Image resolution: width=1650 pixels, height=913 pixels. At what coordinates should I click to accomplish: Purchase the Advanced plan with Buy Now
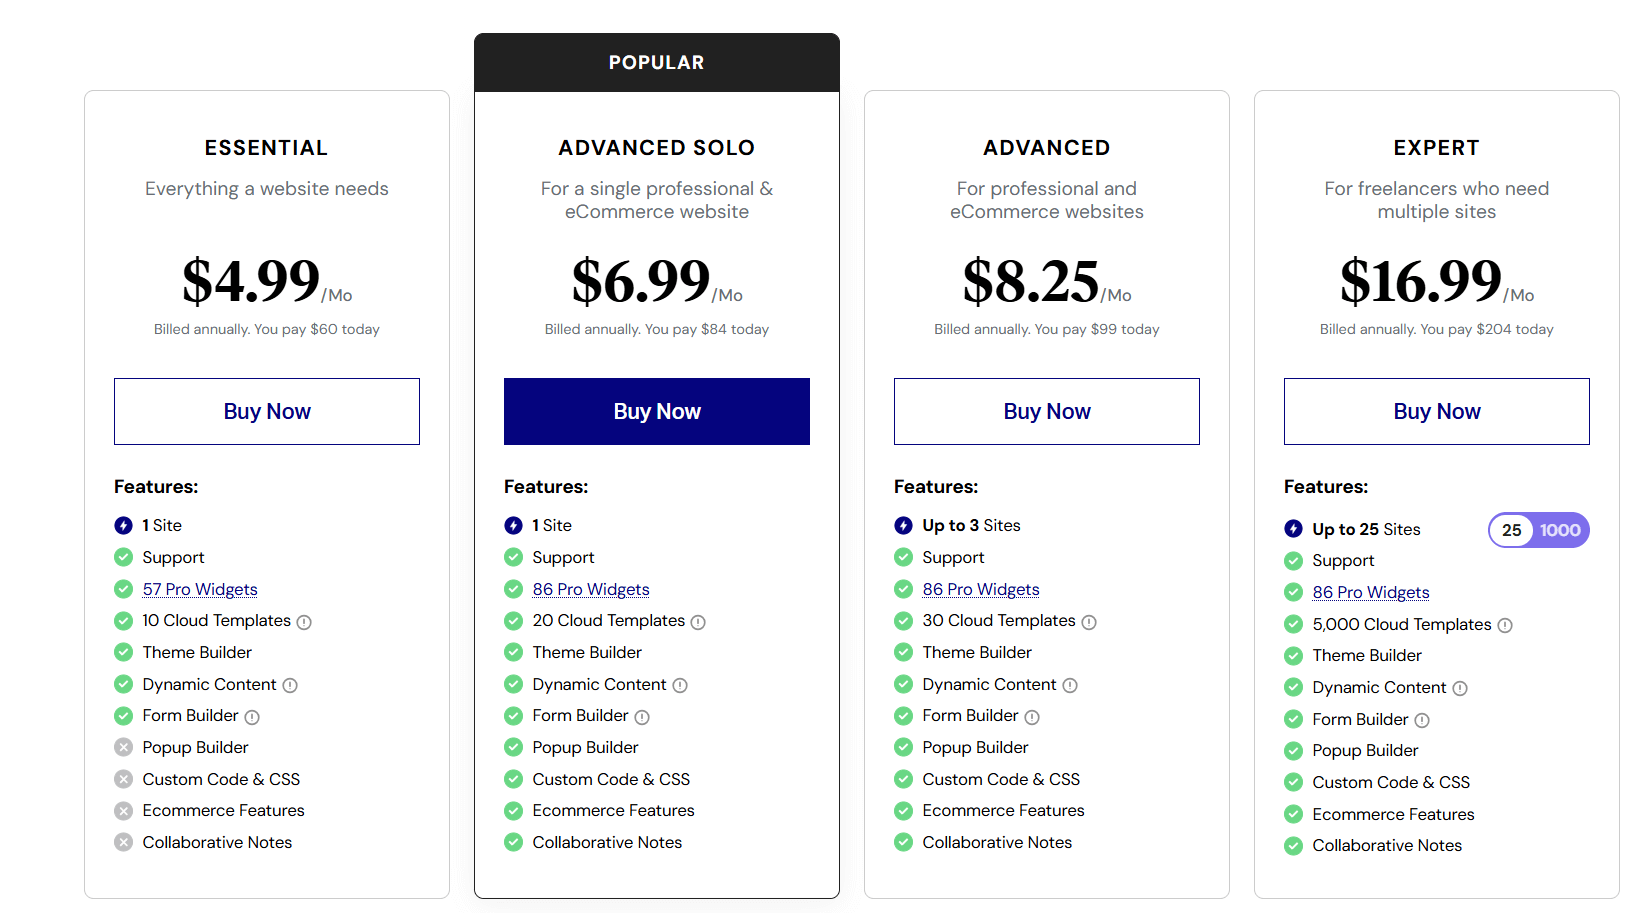click(x=1047, y=411)
